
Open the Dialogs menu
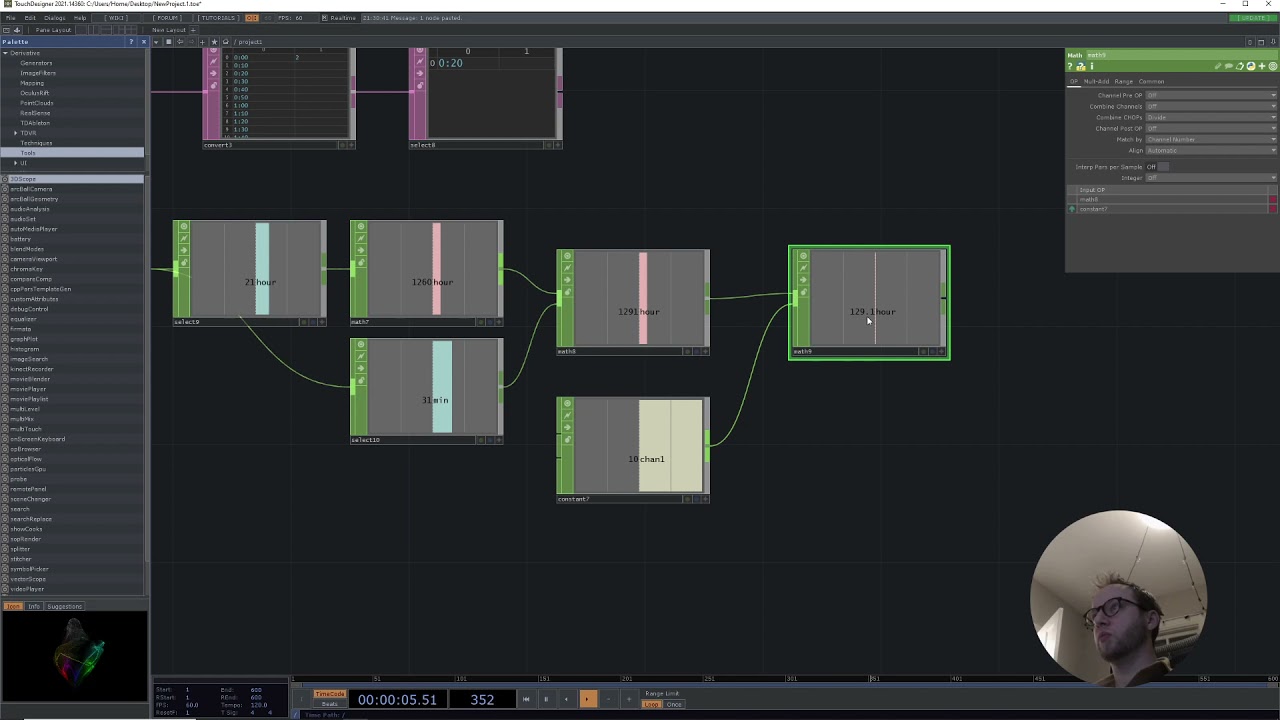pos(55,18)
